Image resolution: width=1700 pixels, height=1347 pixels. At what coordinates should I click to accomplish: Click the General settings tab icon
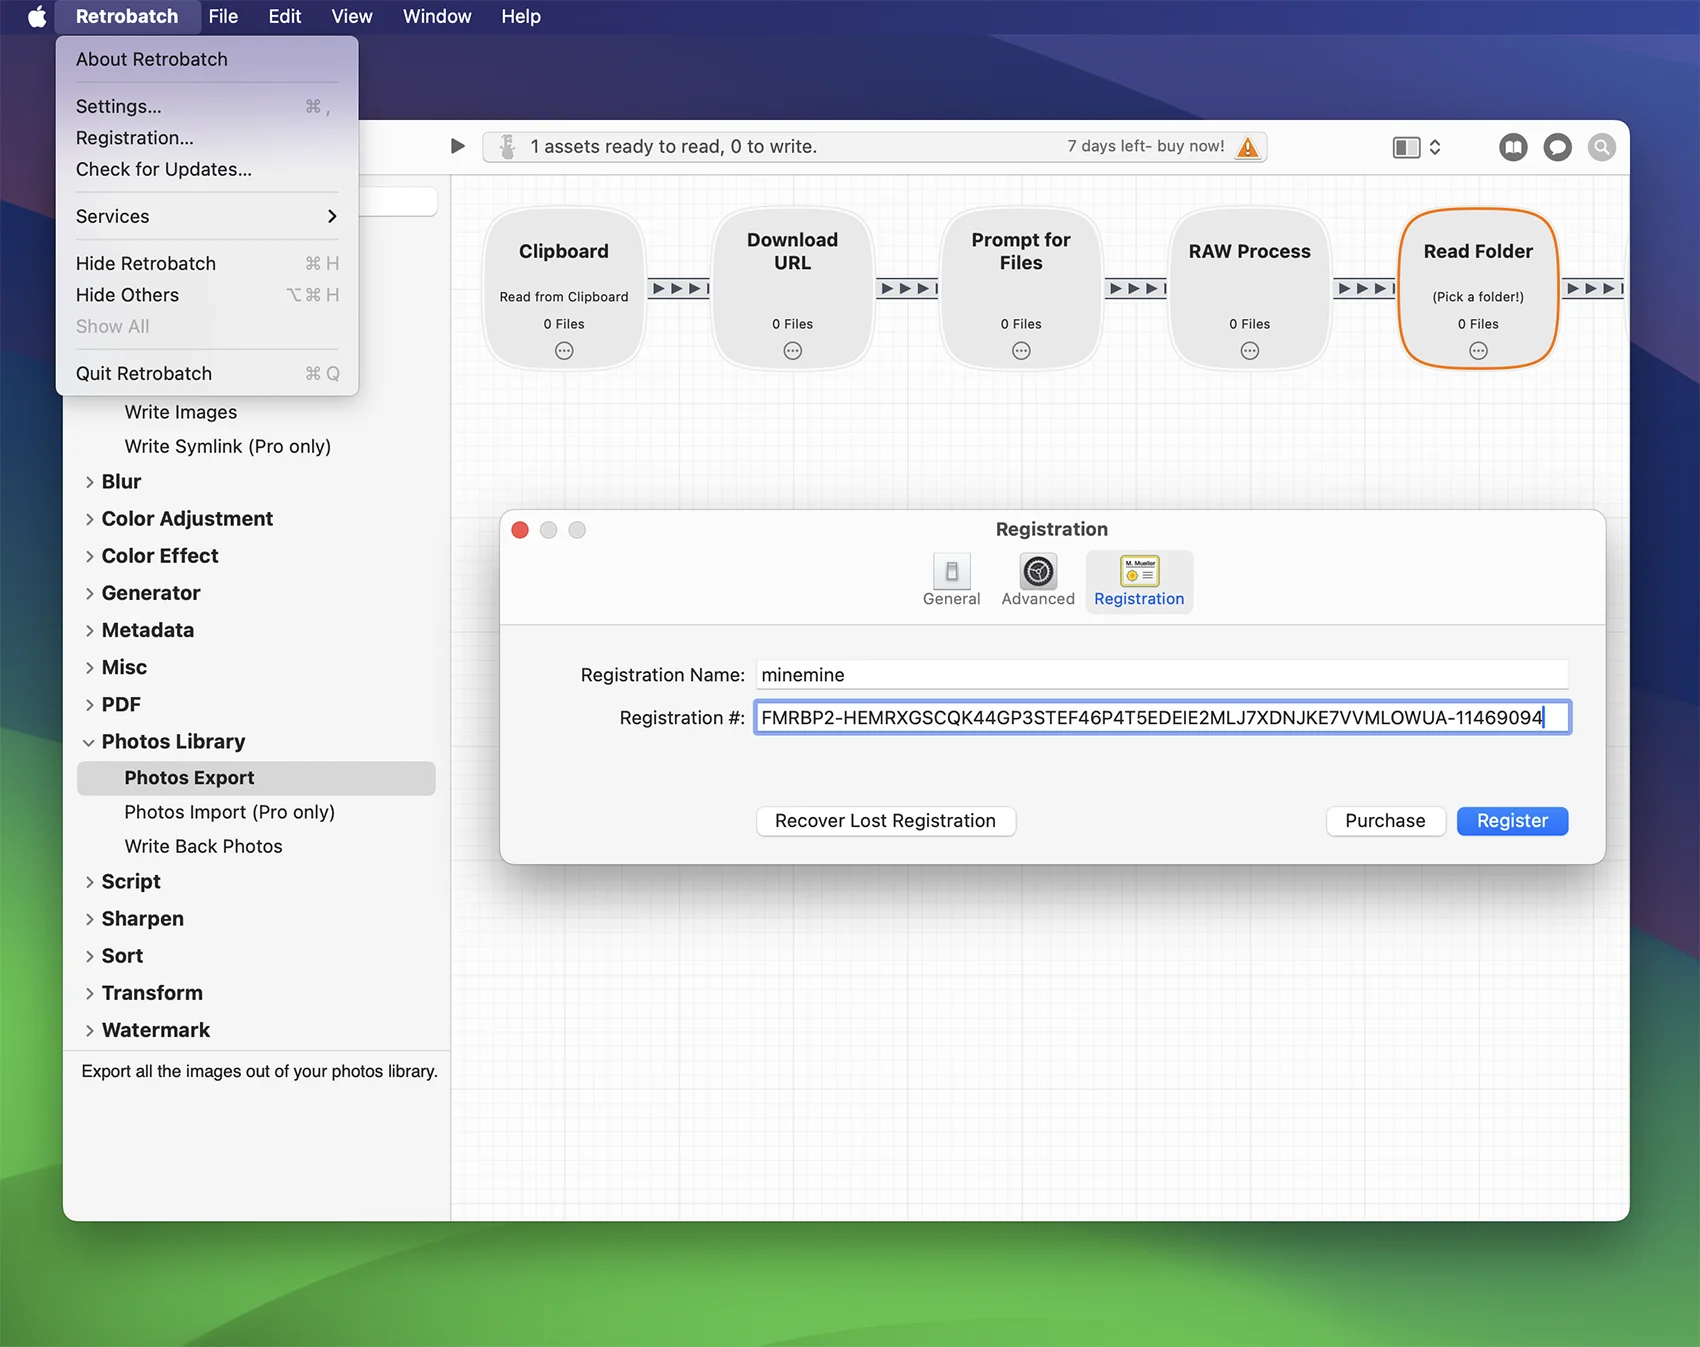[951, 580]
